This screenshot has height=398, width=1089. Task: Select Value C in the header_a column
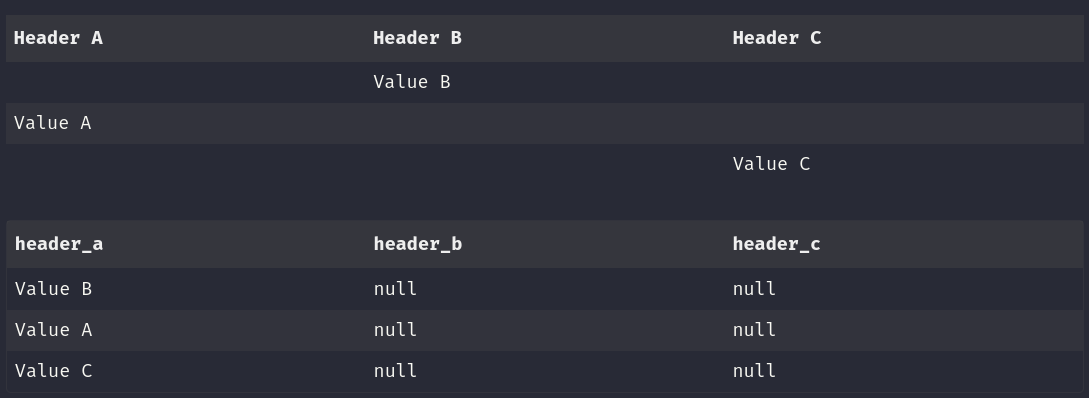tap(53, 370)
